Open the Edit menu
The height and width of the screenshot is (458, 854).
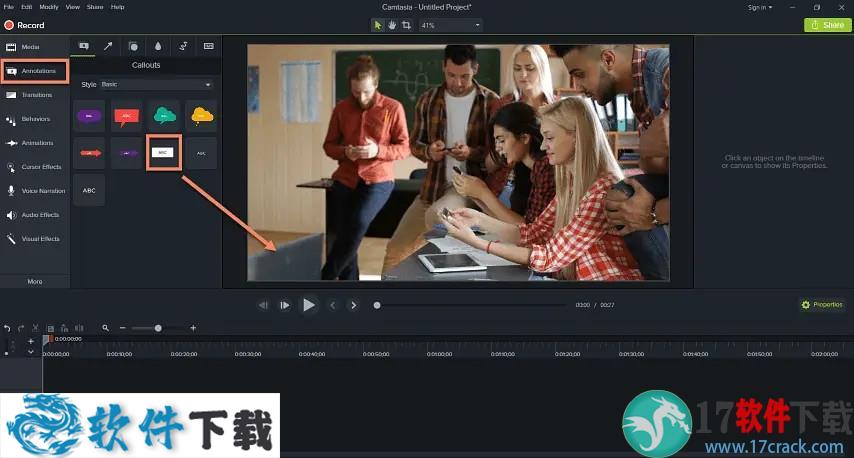(x=27, y=7)
